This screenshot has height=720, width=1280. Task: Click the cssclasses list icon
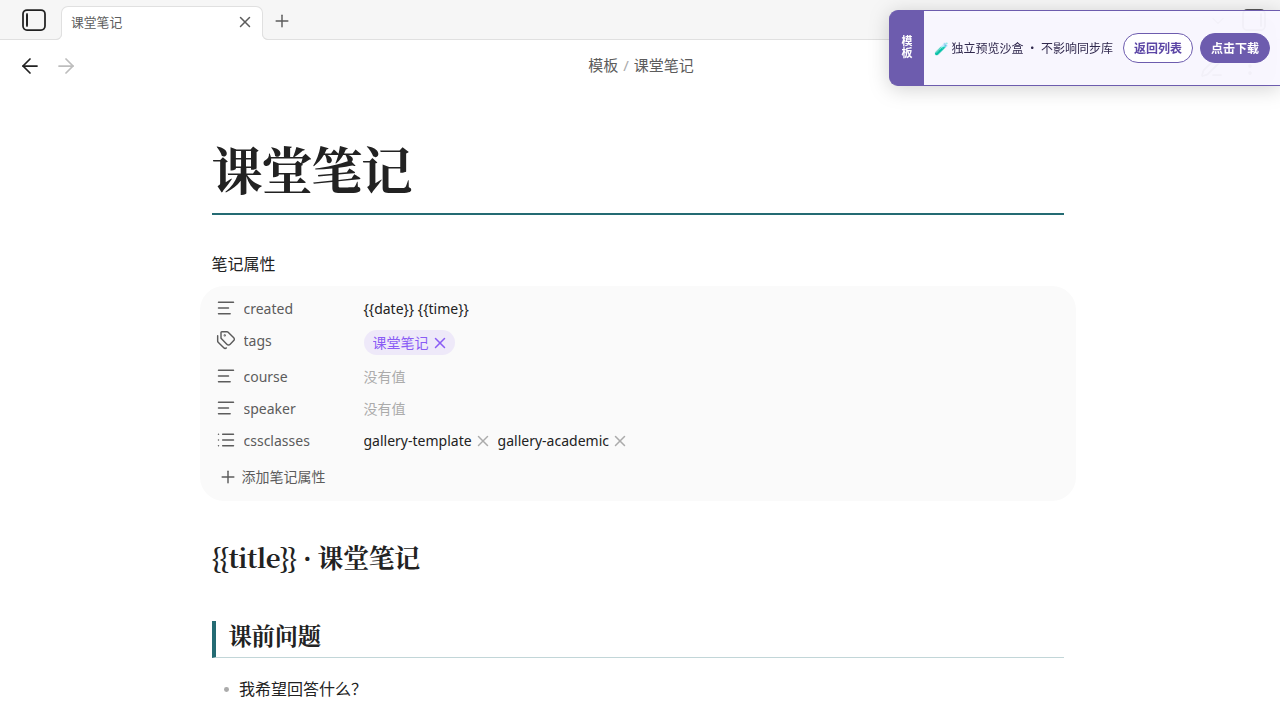tap(226, 440)
